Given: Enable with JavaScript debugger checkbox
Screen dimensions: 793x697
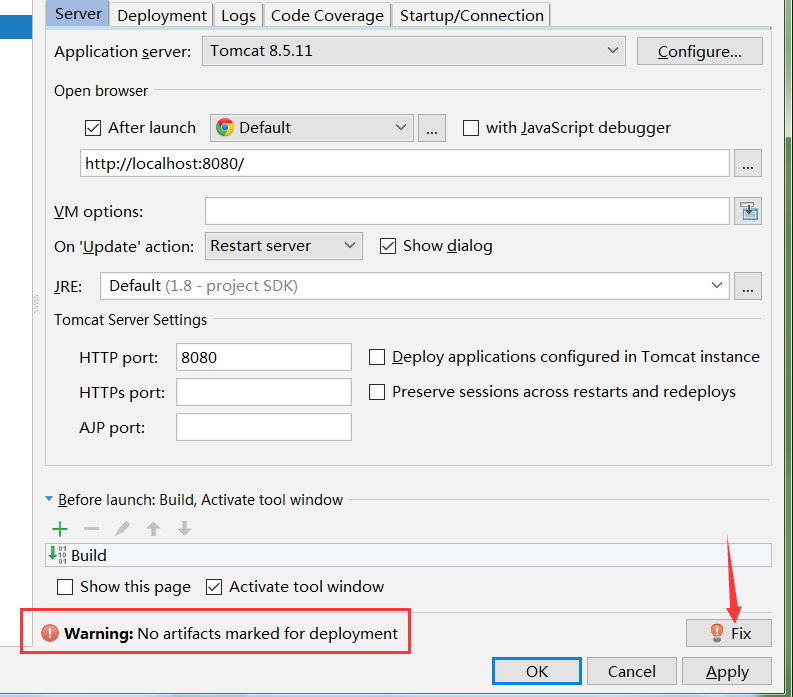Looking at the screenshot, I should (x=471, y=128).
